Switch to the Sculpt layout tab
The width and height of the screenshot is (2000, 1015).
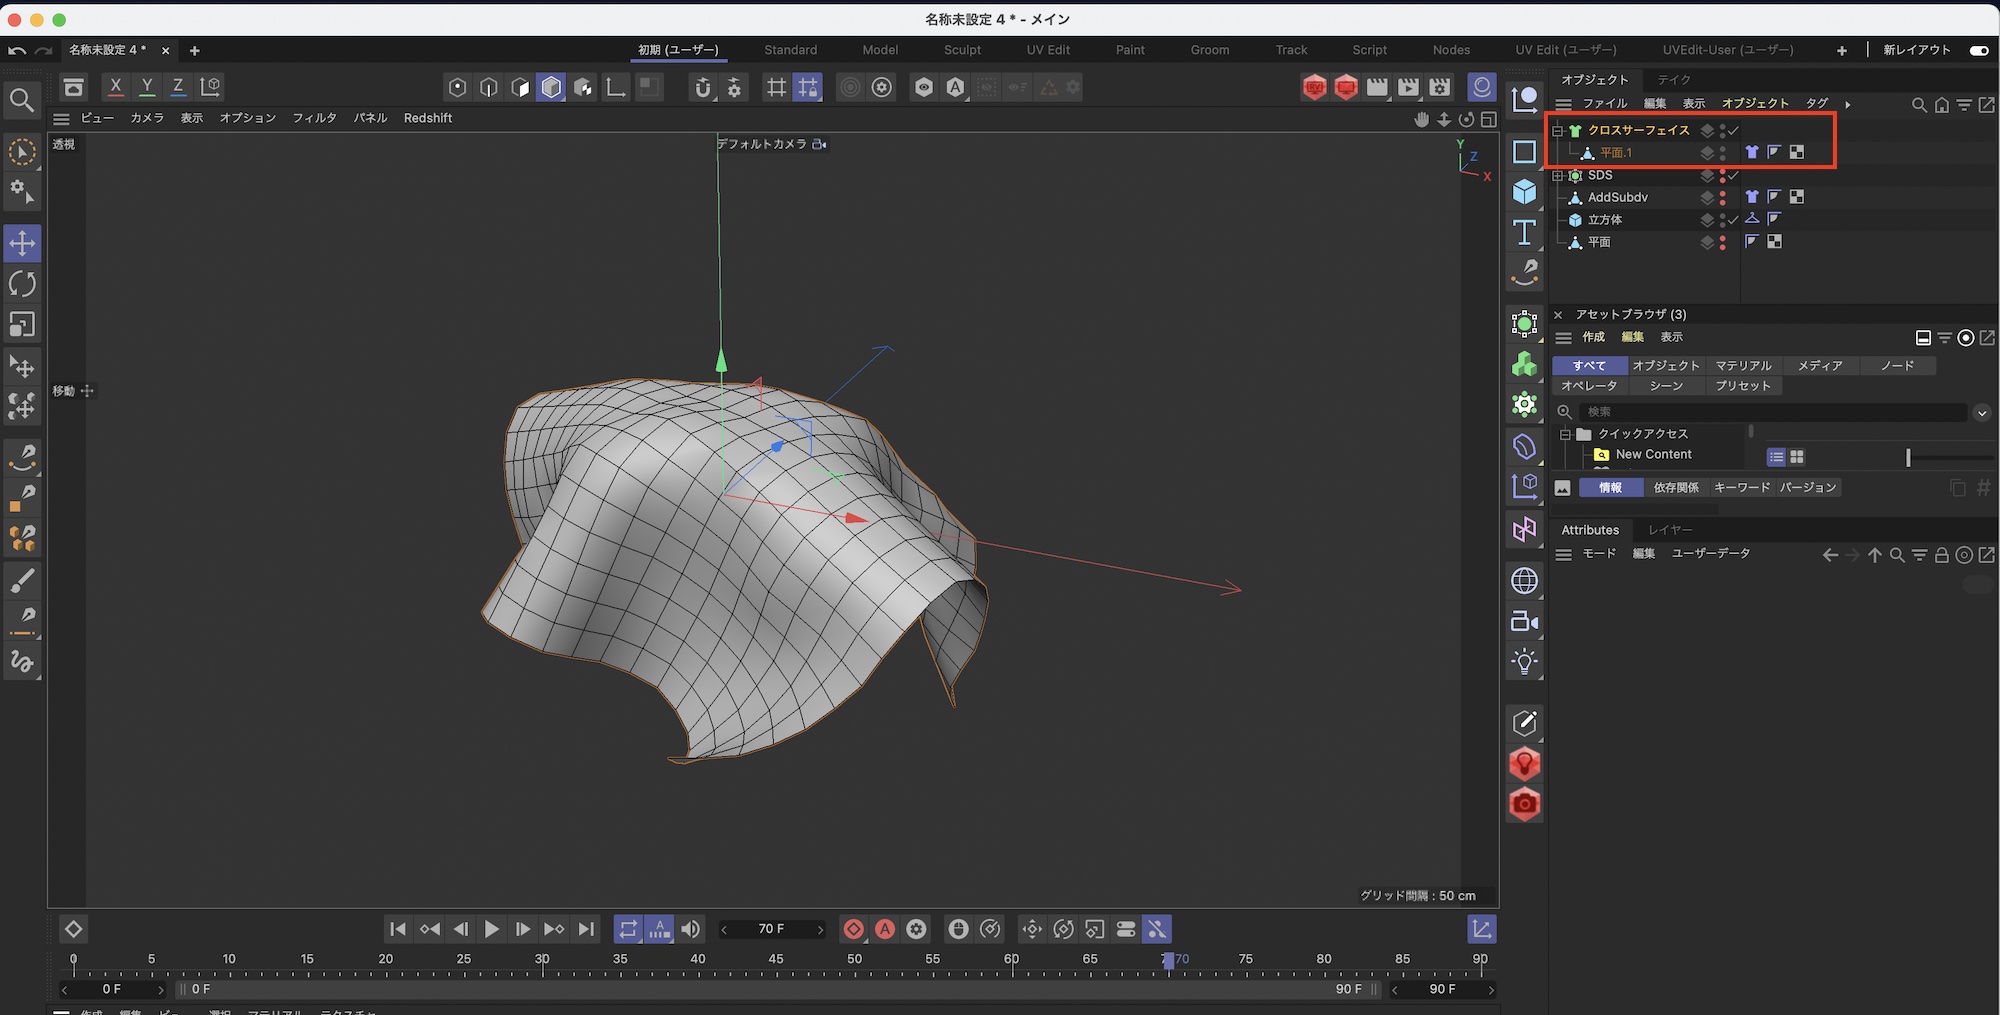962,50
